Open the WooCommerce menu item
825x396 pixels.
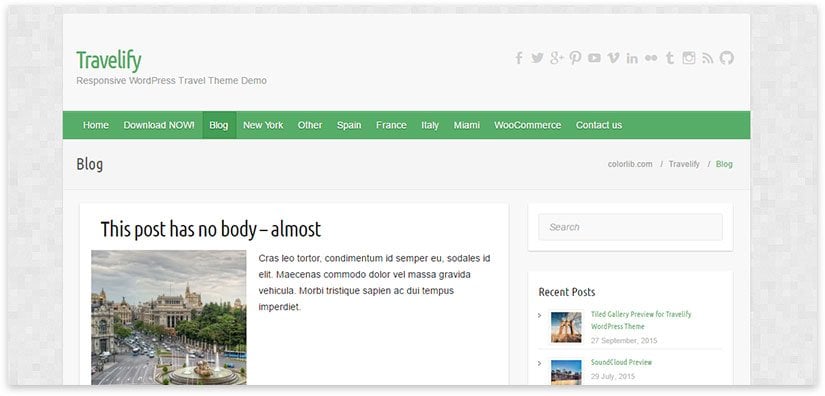(528, 125)
